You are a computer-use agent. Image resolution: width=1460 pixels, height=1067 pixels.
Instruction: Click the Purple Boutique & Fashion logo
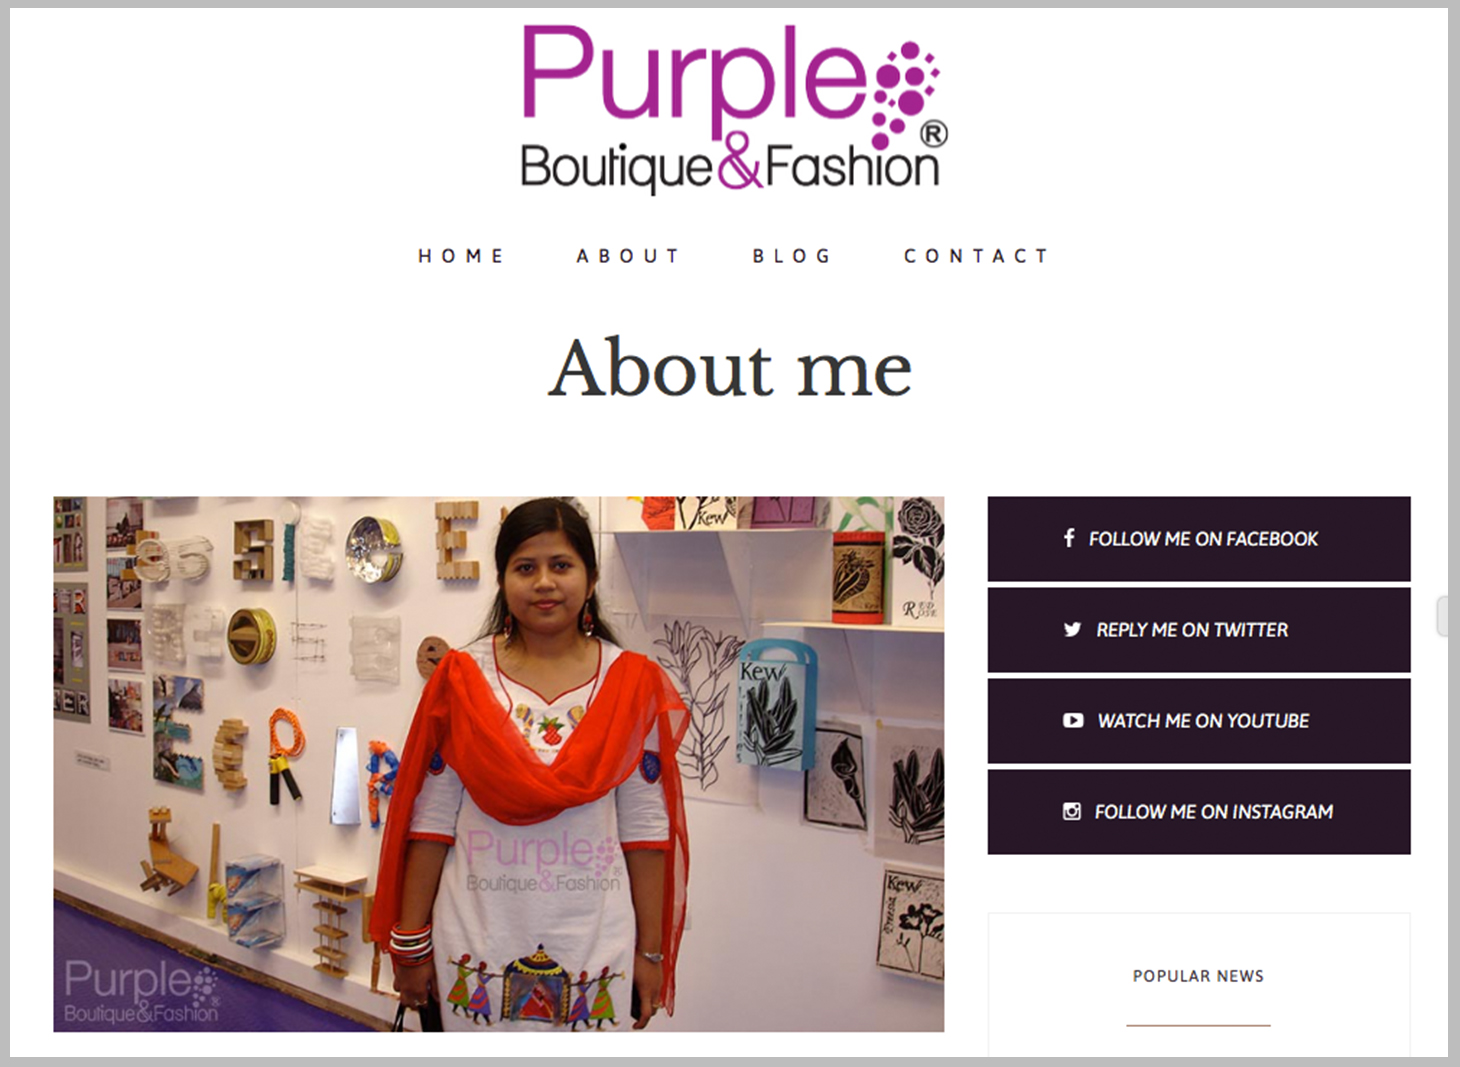point(733,108)
